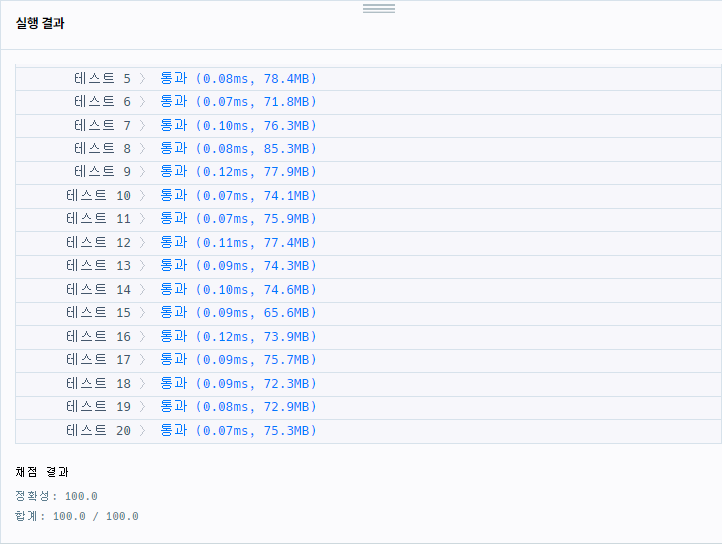Click the chevron next to 테스트 15

pos(142,313)
